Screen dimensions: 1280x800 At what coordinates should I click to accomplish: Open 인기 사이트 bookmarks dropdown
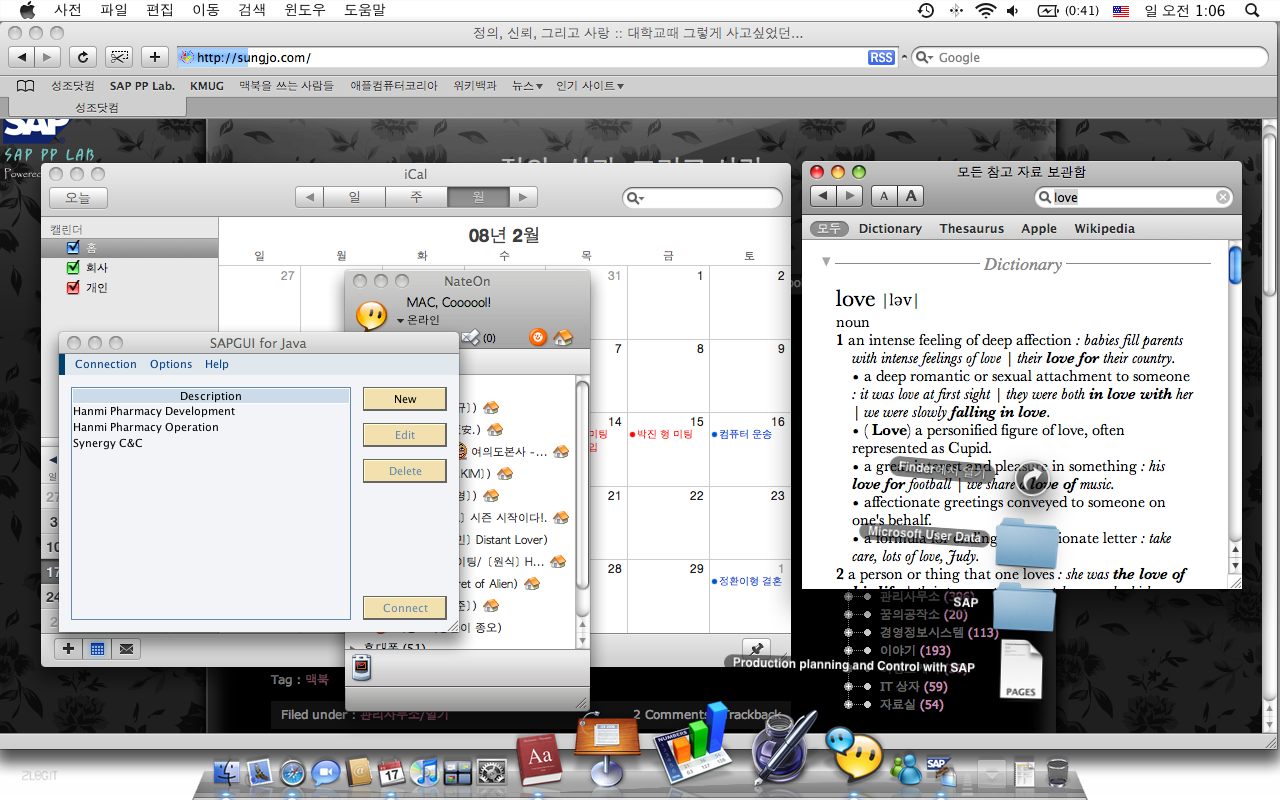tap(590, 86)
